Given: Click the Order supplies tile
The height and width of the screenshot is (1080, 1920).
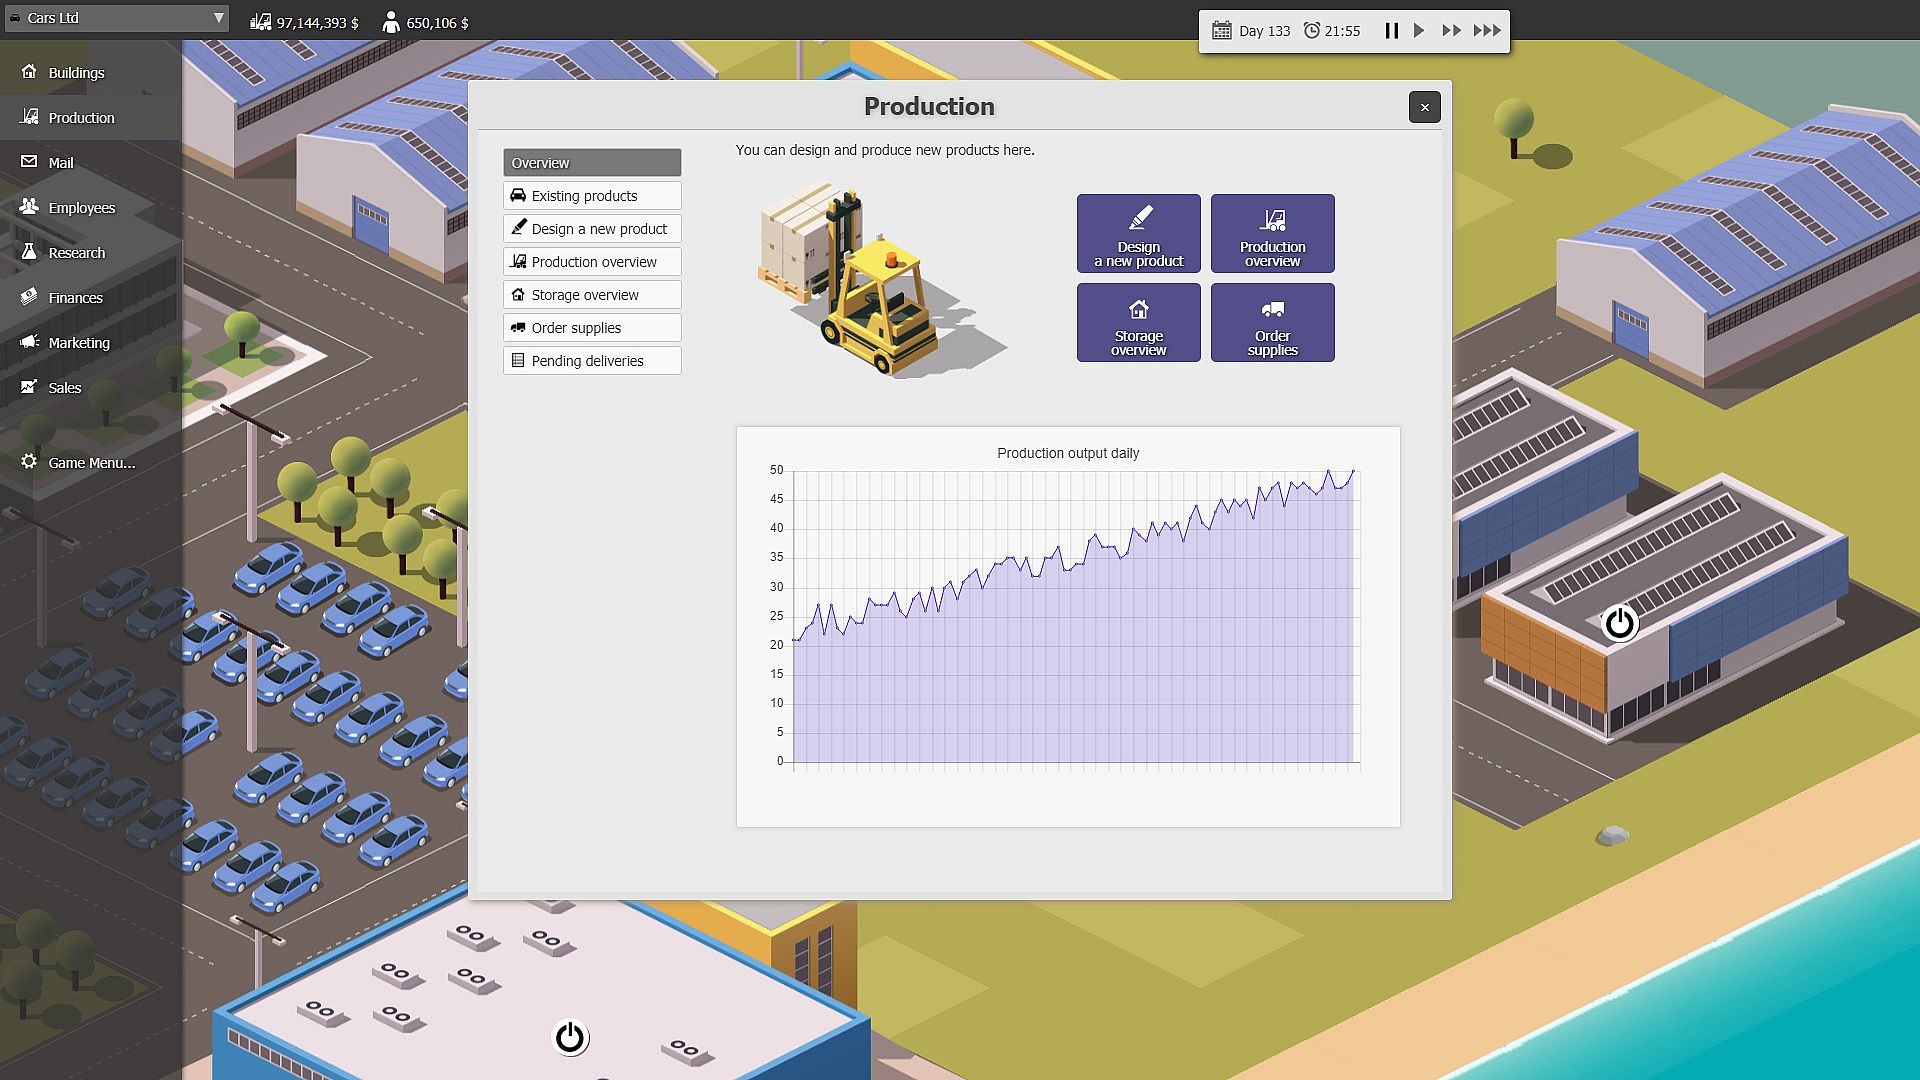Looking at the screenshot, I should 1272,323.
